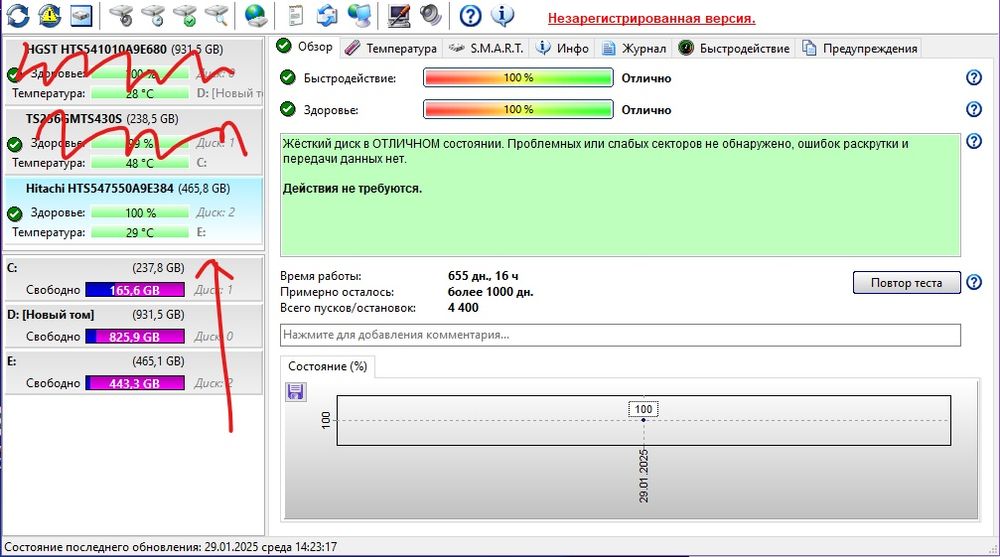
Task: Click the disk panel icon with blue frame
Action: [x=81, y=15]
